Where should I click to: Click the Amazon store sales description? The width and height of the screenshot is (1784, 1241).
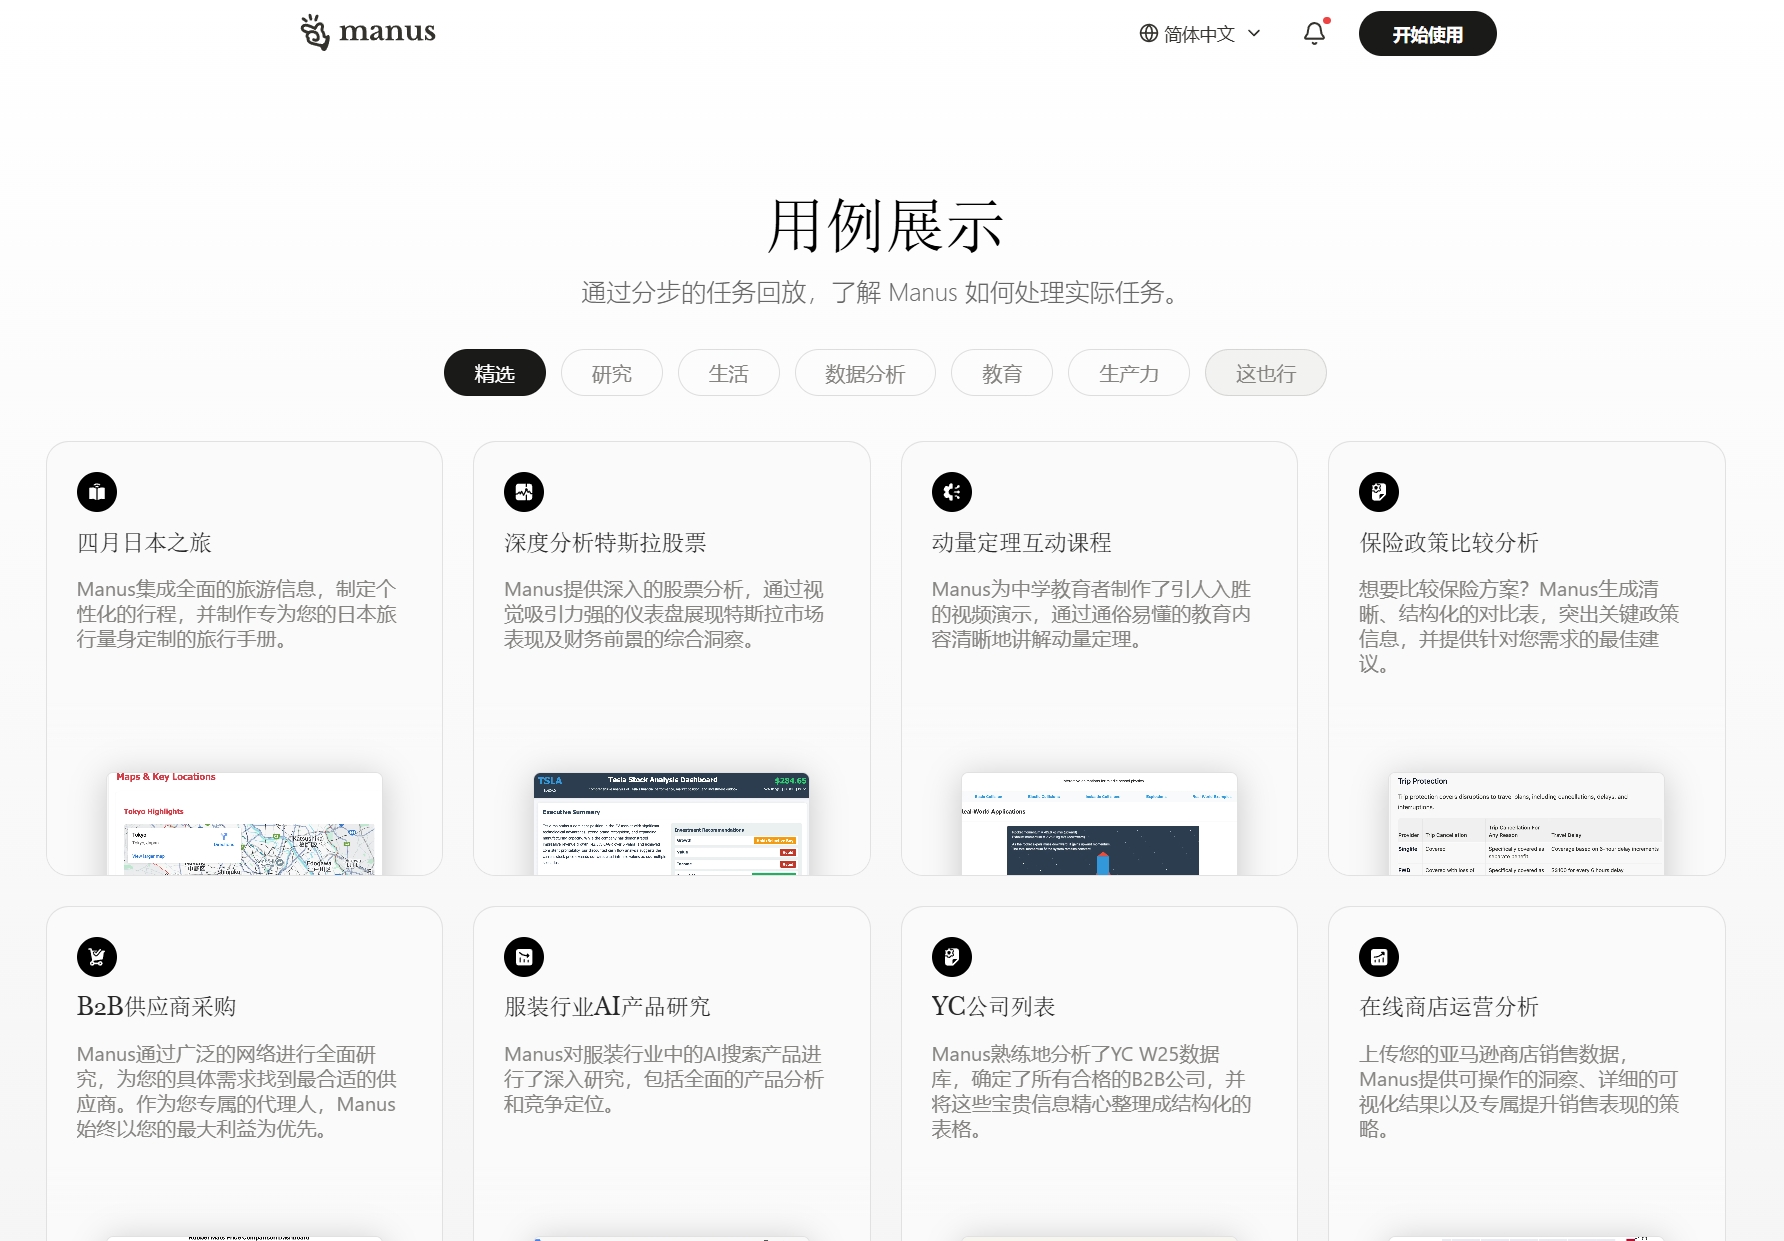1519,1091
